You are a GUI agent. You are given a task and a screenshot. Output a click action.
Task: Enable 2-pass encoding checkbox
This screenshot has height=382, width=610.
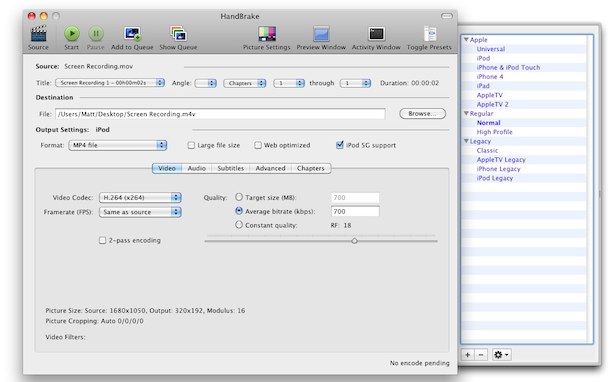click(x=102, y=240)
